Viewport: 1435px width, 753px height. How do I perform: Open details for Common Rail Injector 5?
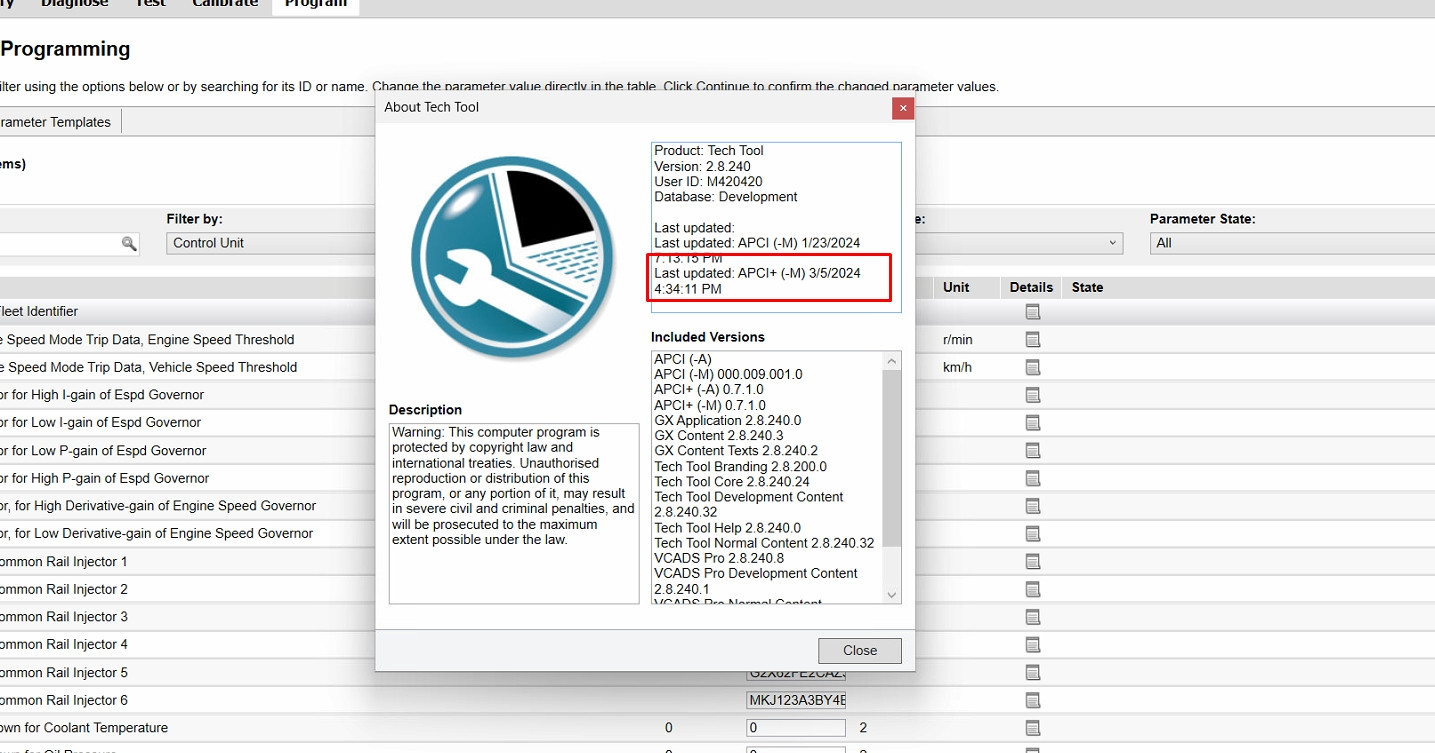1033,673
